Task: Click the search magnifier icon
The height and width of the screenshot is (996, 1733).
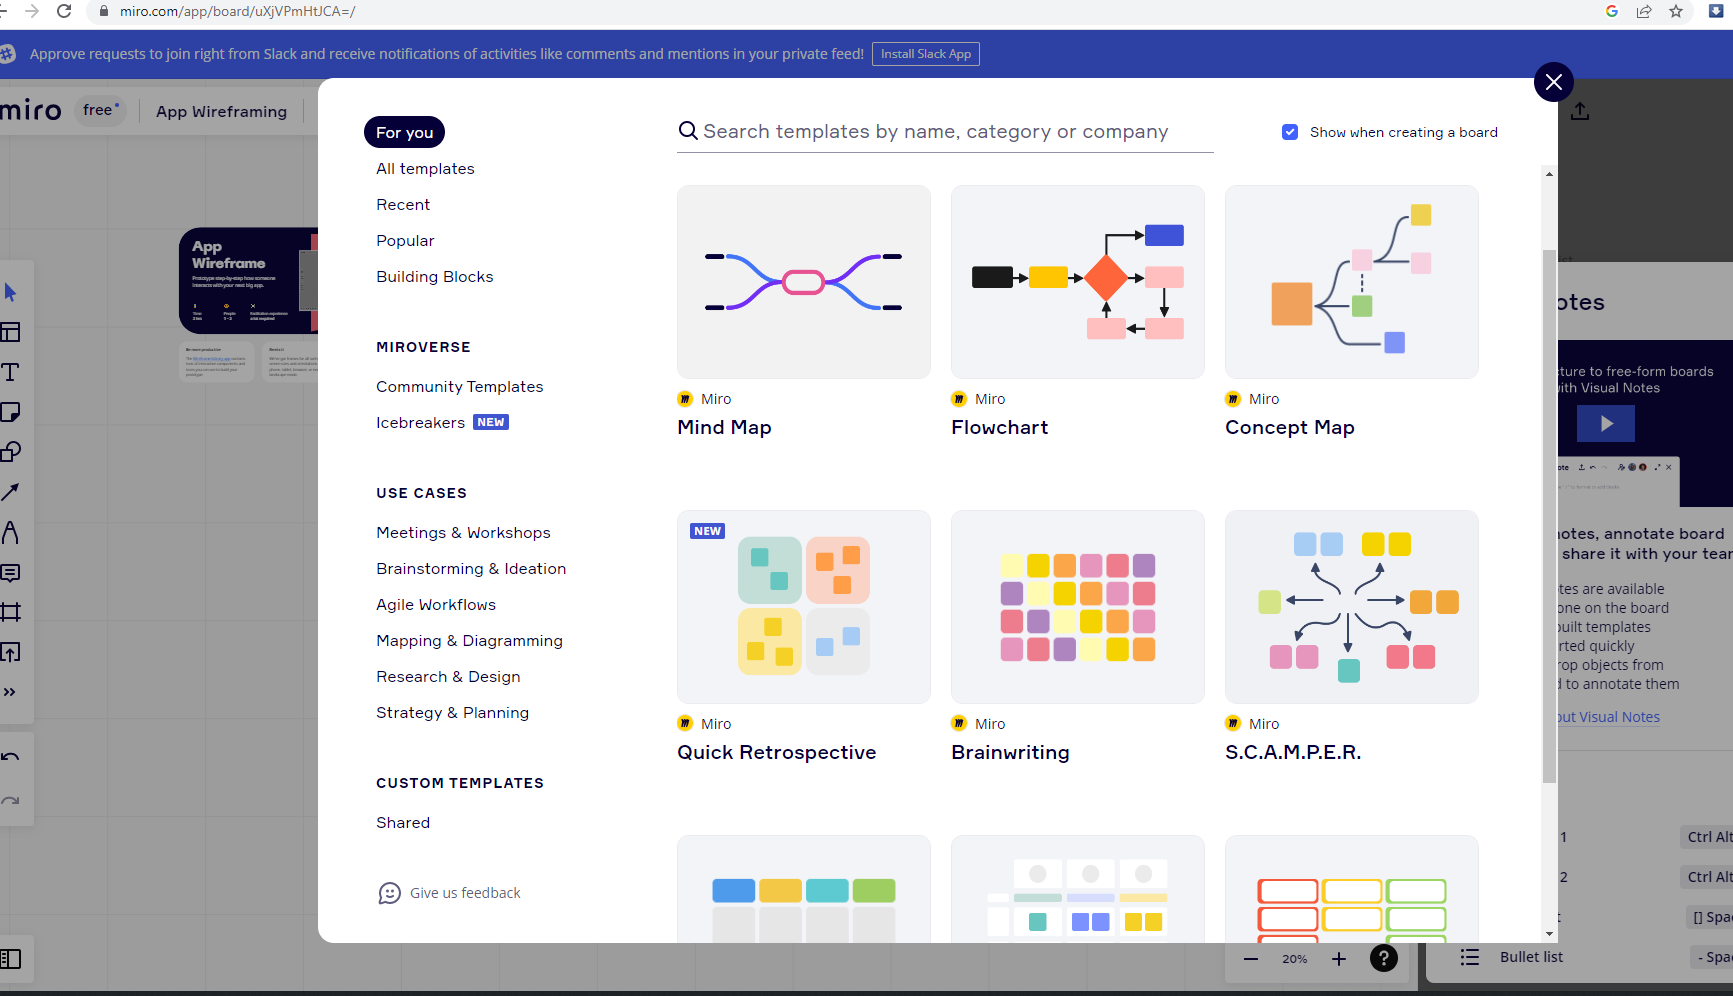Action: (688, 131)
